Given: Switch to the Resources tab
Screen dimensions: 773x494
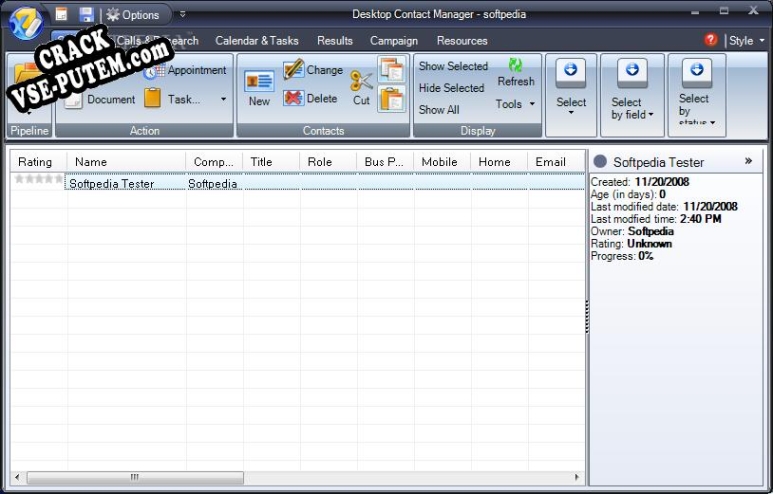Looking at the screenshot, I should tap(462, 40).
